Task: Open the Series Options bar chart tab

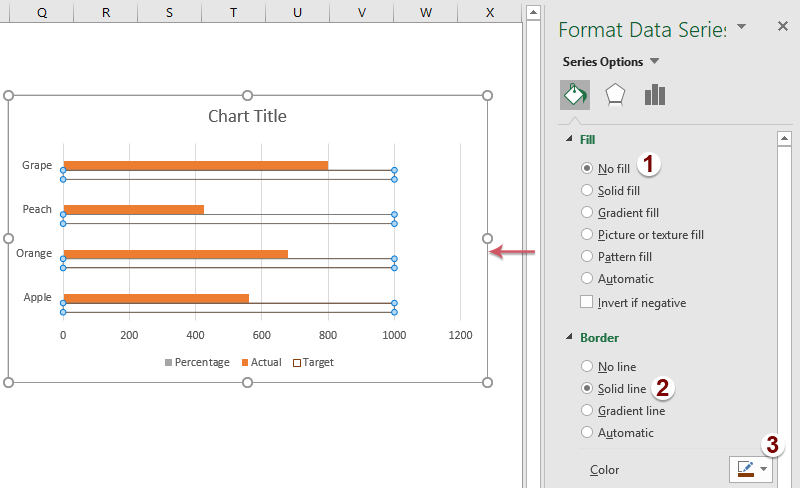Action: pos(655,95)
